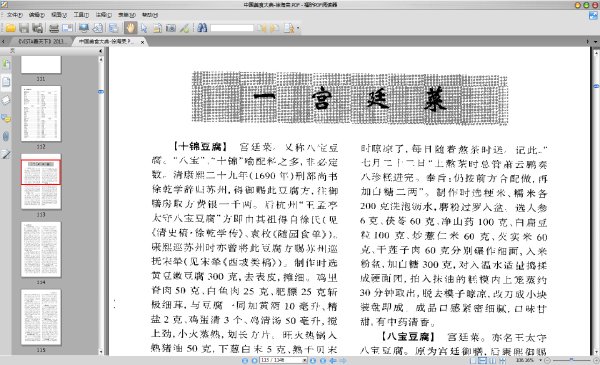Click the binoculars Search icon

pyautogui.click(x=202, y=28)
